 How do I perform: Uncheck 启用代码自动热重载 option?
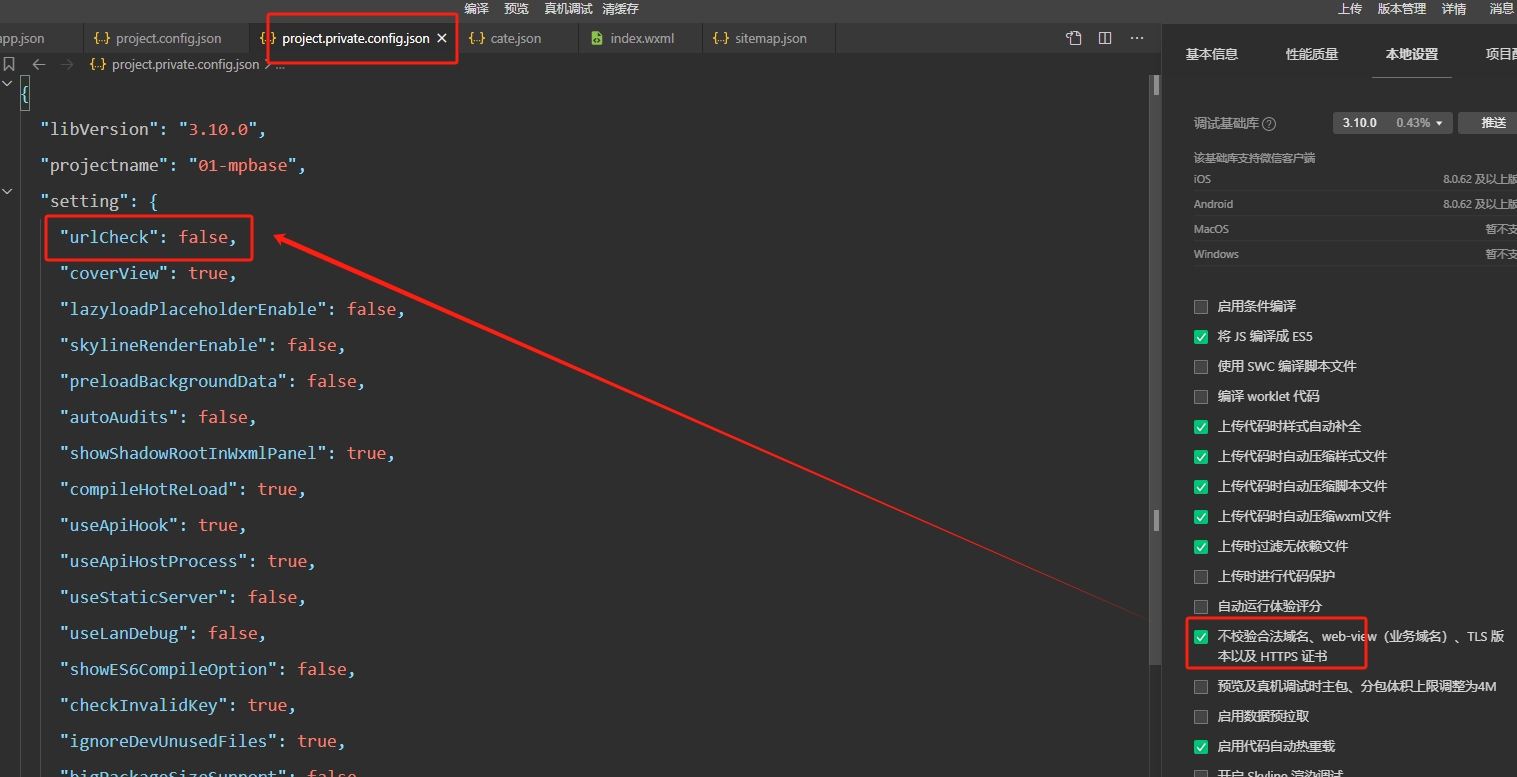(x=1201, y=746)
